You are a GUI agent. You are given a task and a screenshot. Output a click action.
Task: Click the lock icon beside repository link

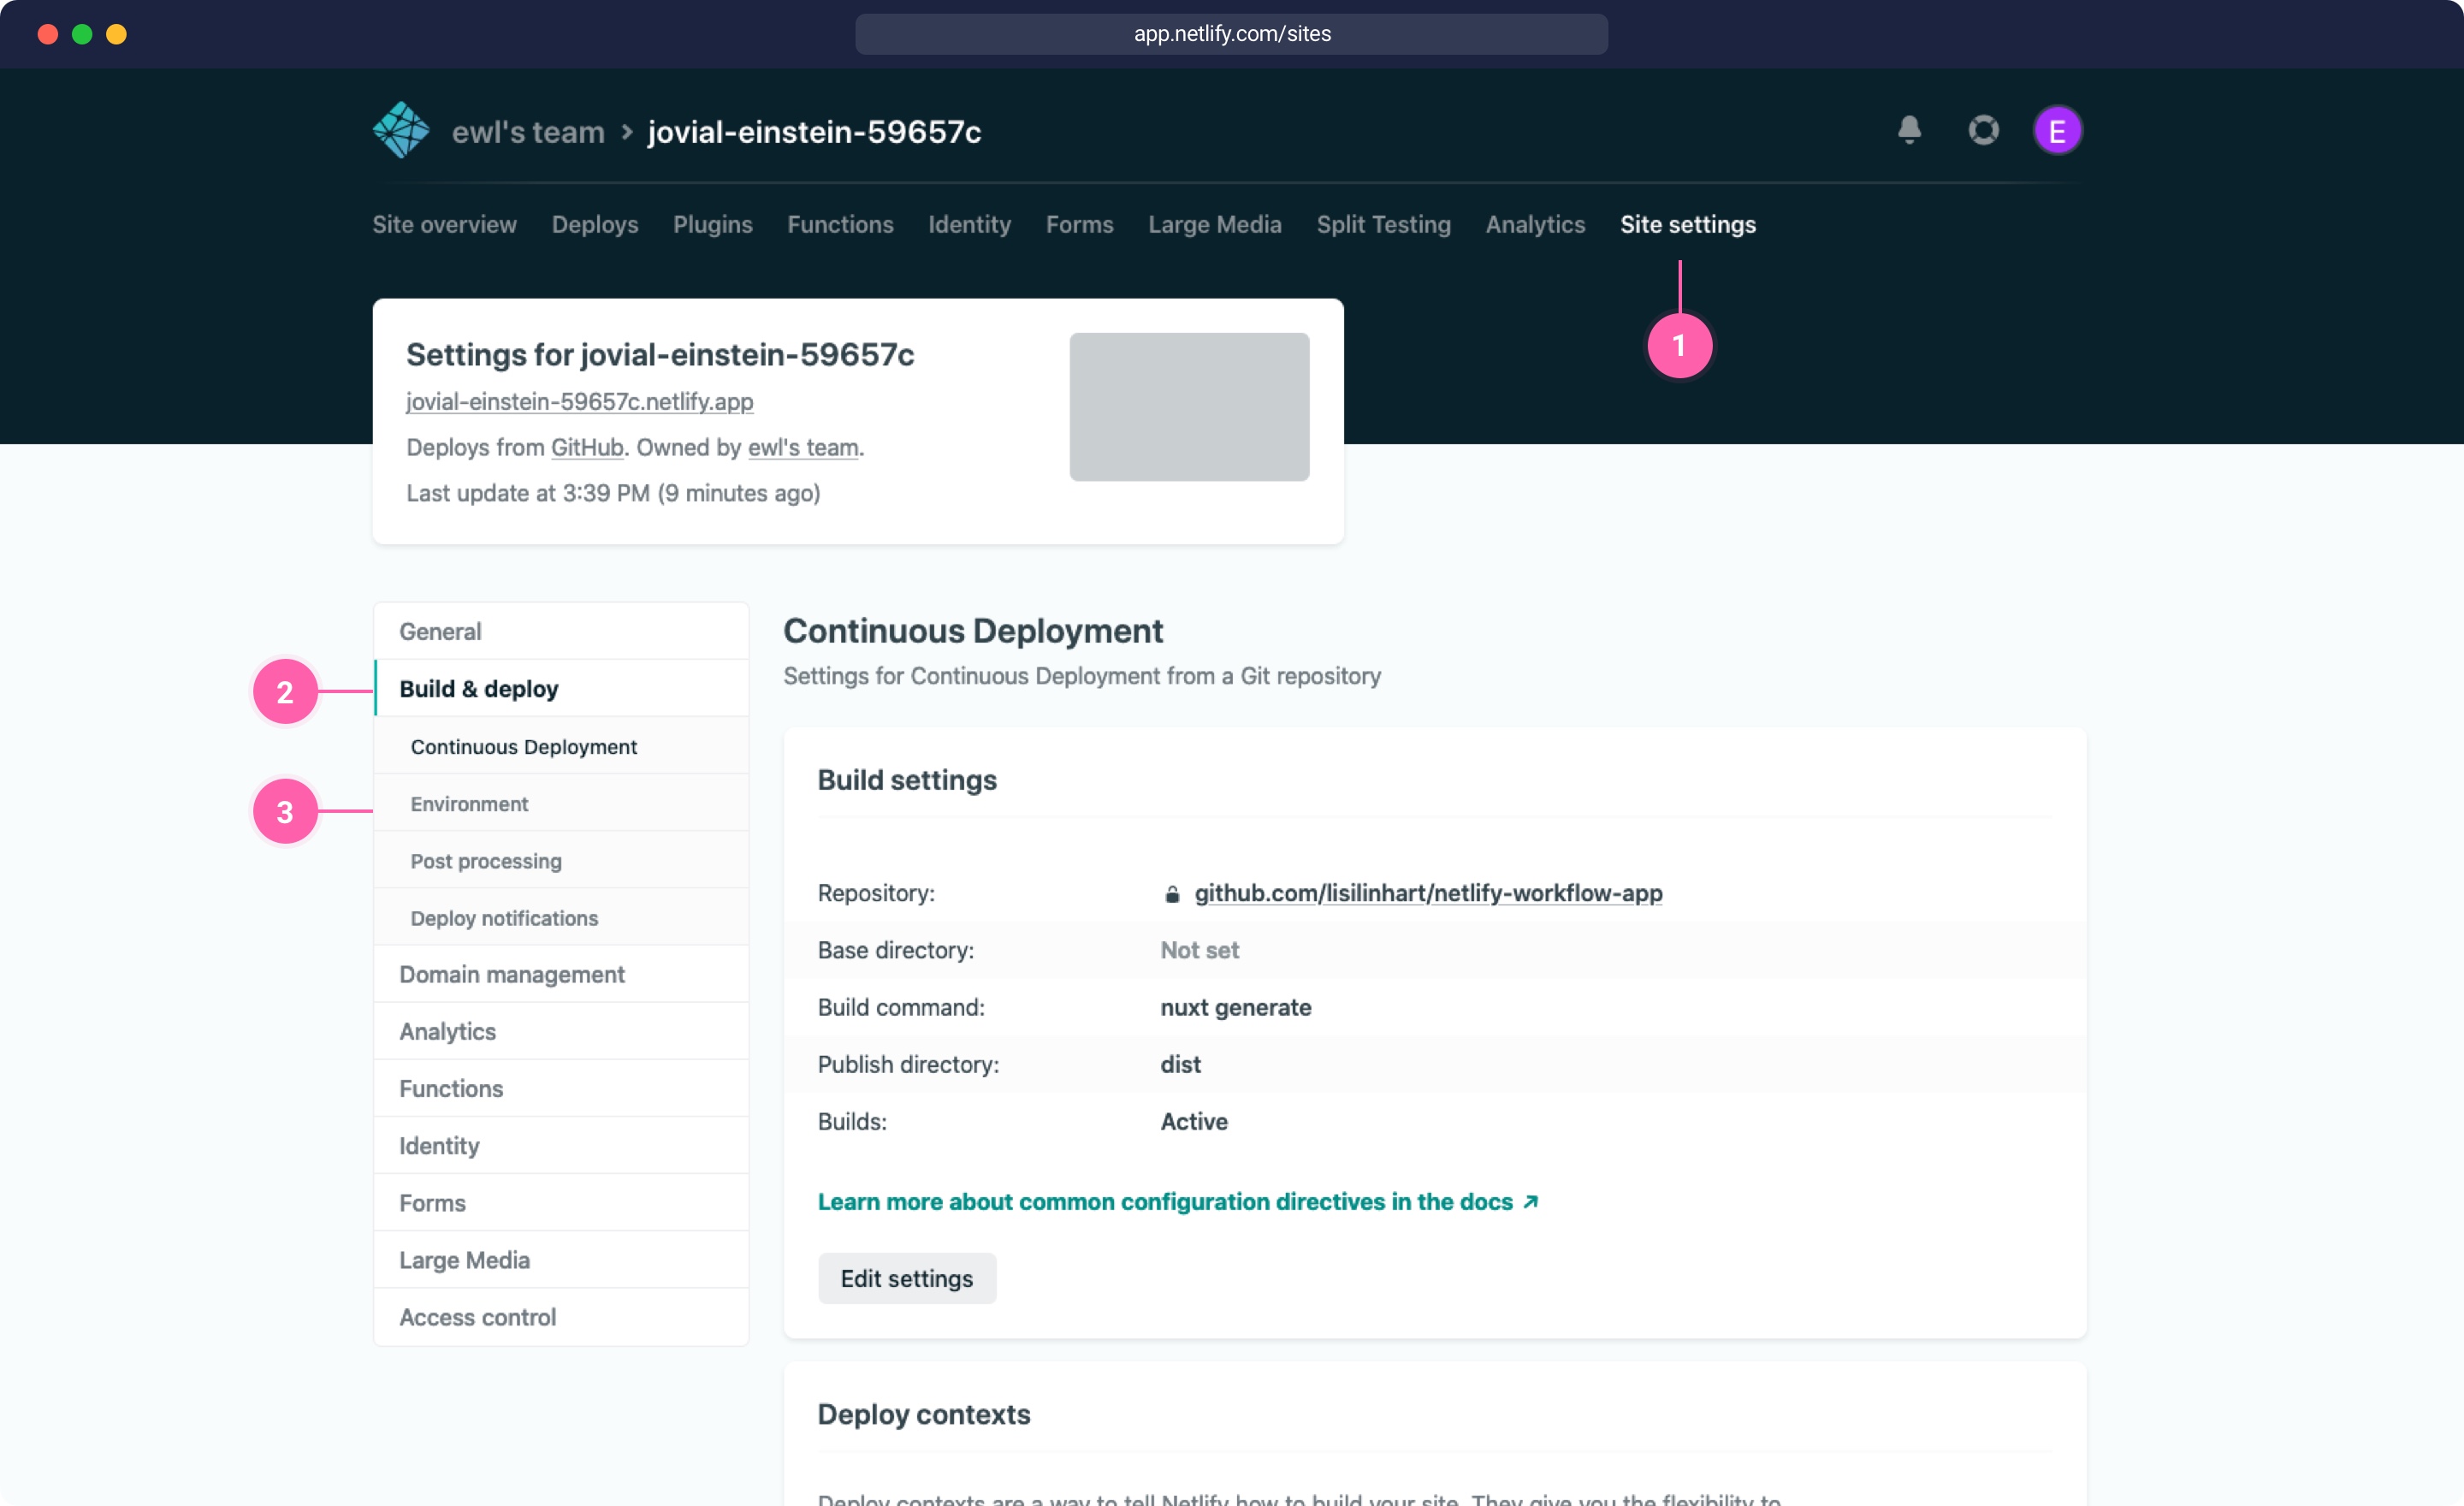pos(1172,894)
